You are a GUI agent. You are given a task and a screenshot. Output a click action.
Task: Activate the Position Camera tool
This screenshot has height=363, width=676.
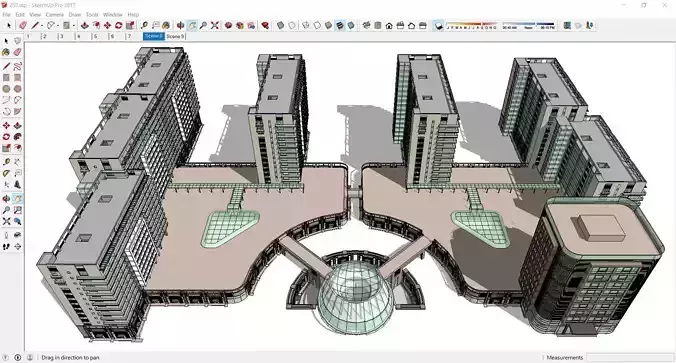pos(6,235)
